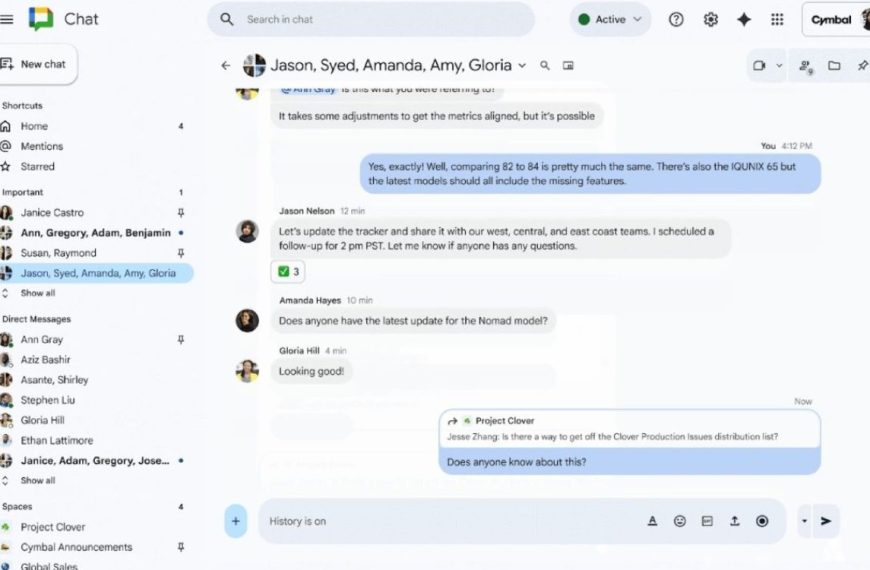Open the Active status dropdown
870x570 pixels.
click(610, 19)
